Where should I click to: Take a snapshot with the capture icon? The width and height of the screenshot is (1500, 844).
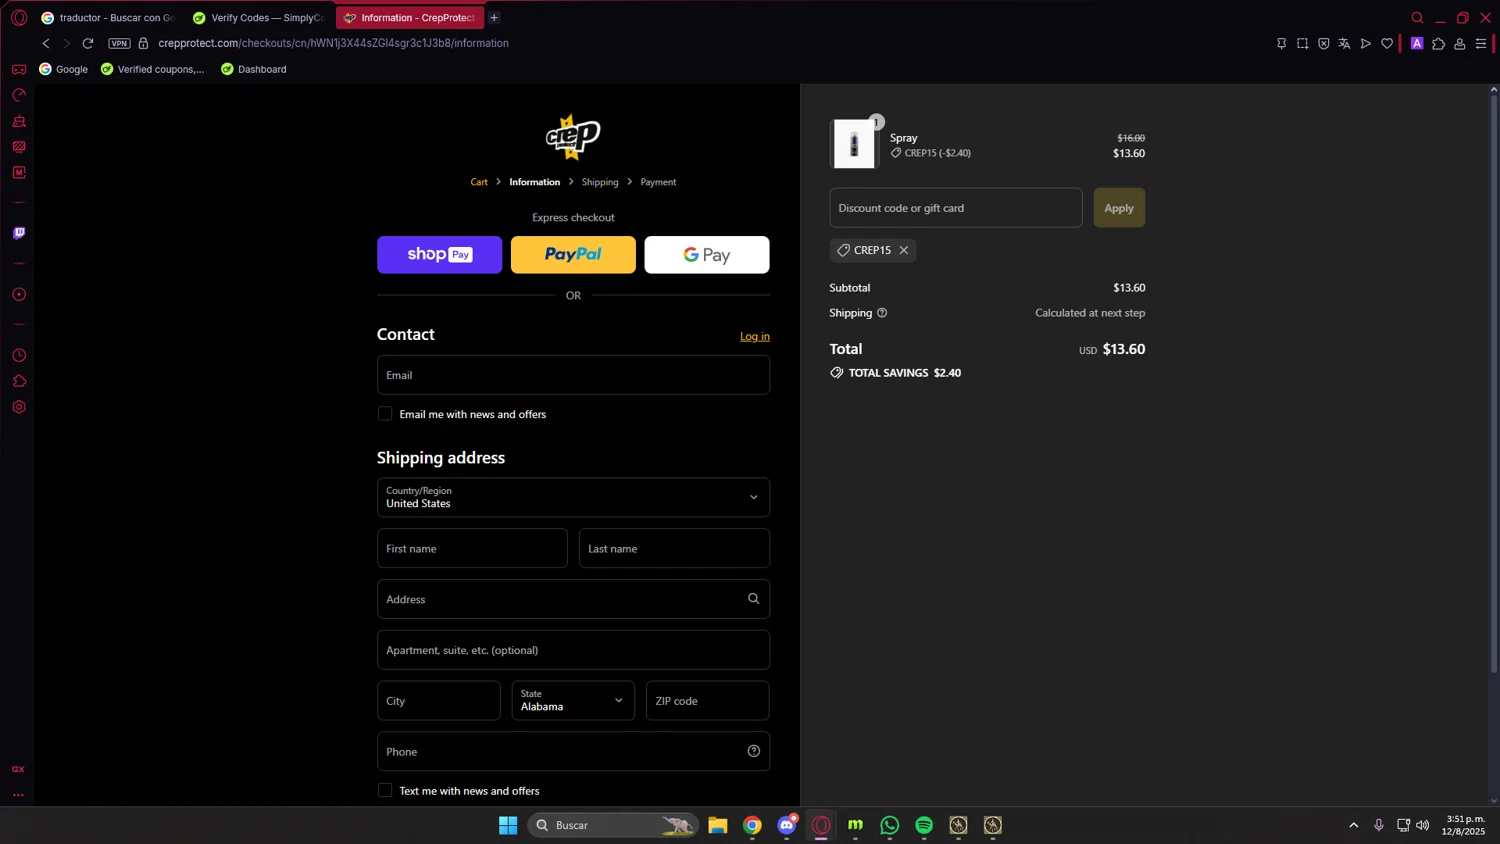[1302, 44]
